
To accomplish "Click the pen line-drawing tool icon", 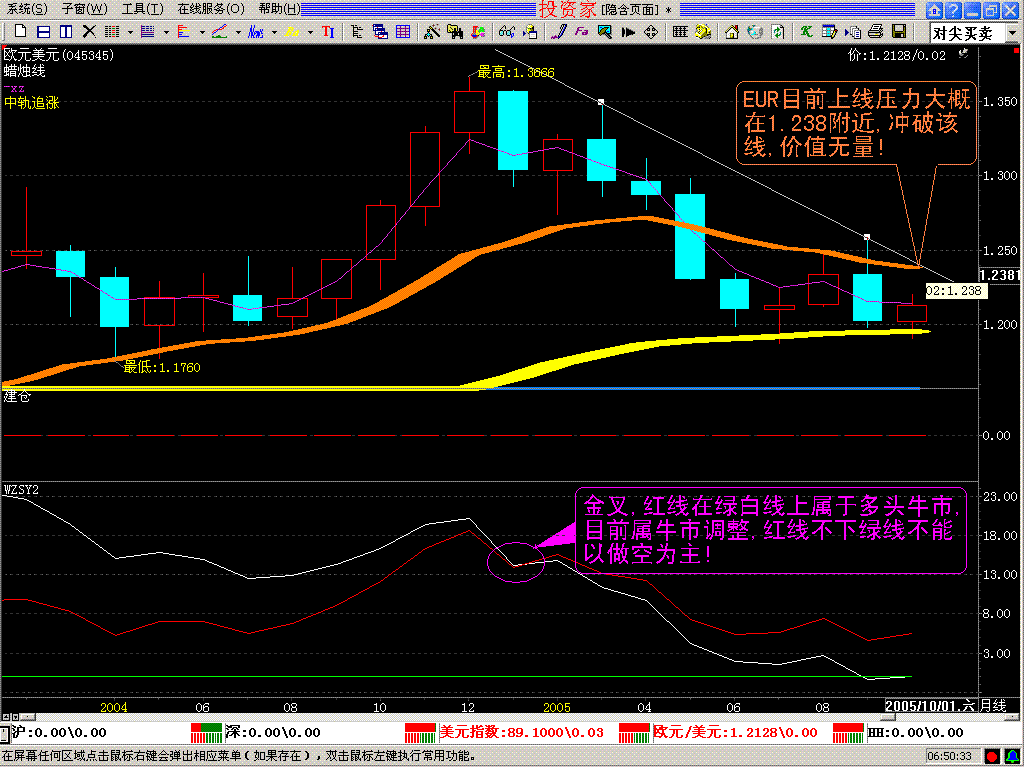I will (558, 31).
